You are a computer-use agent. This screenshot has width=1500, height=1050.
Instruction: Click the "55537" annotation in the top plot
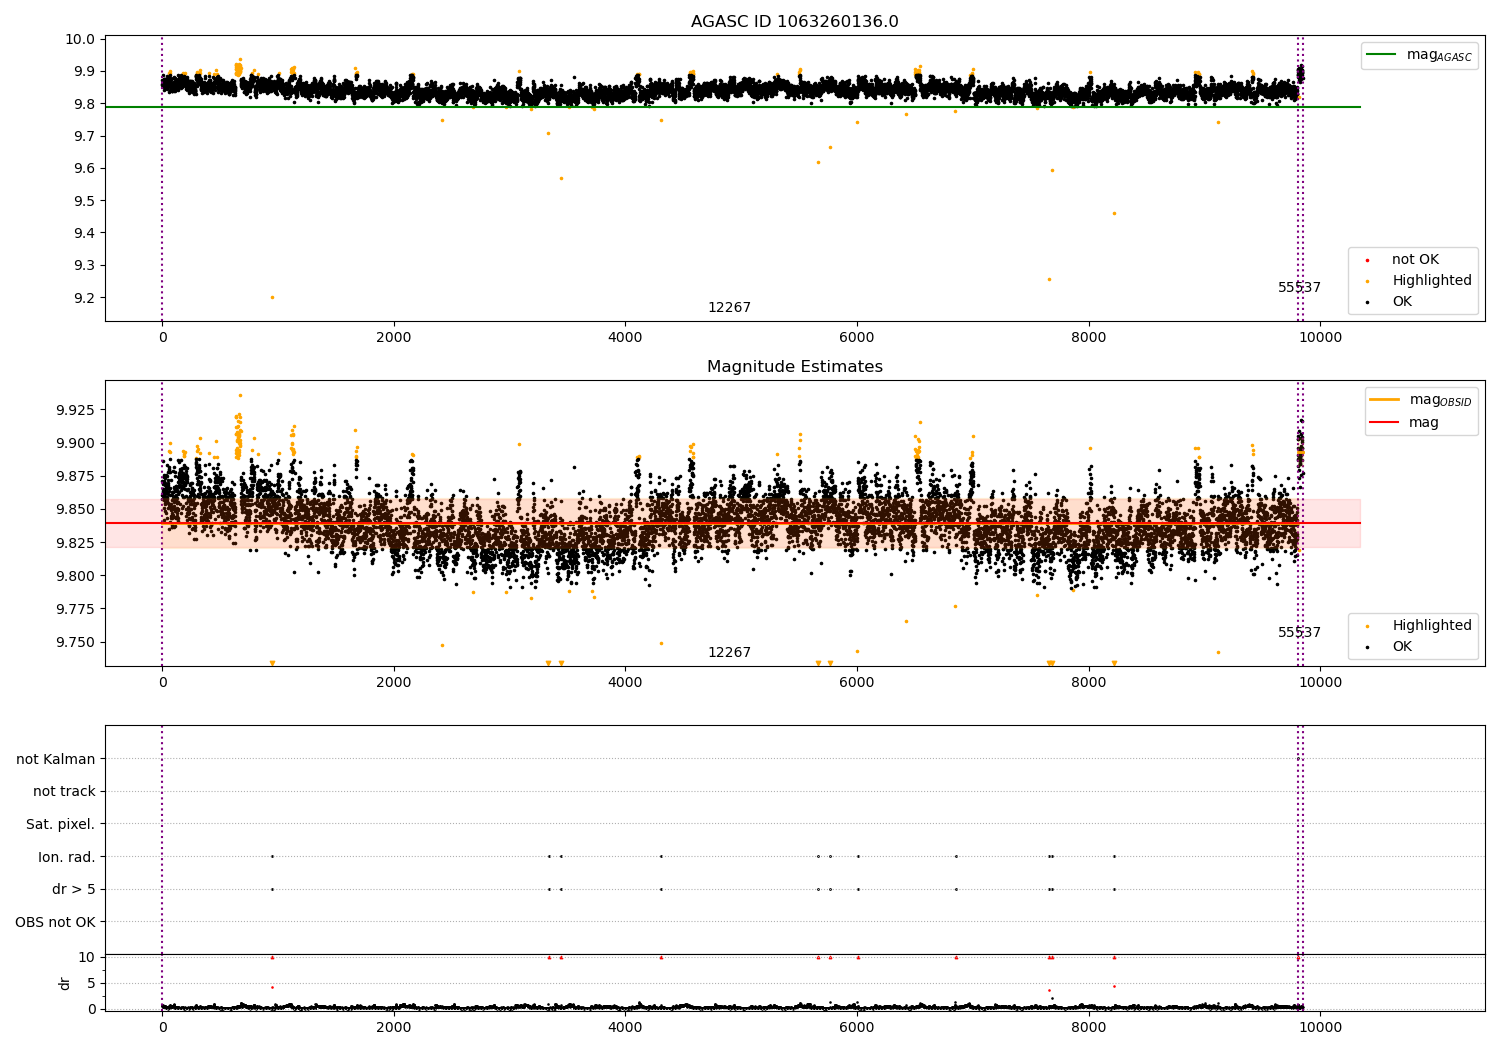point(1299,288)
